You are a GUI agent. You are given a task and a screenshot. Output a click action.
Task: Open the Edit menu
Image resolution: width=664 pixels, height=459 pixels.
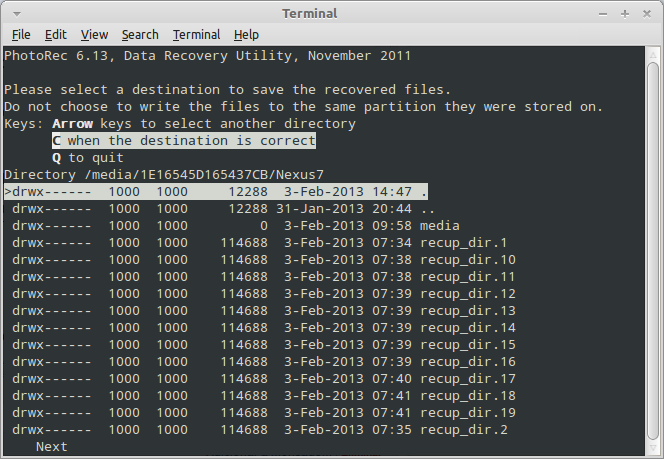pos(55,35)
